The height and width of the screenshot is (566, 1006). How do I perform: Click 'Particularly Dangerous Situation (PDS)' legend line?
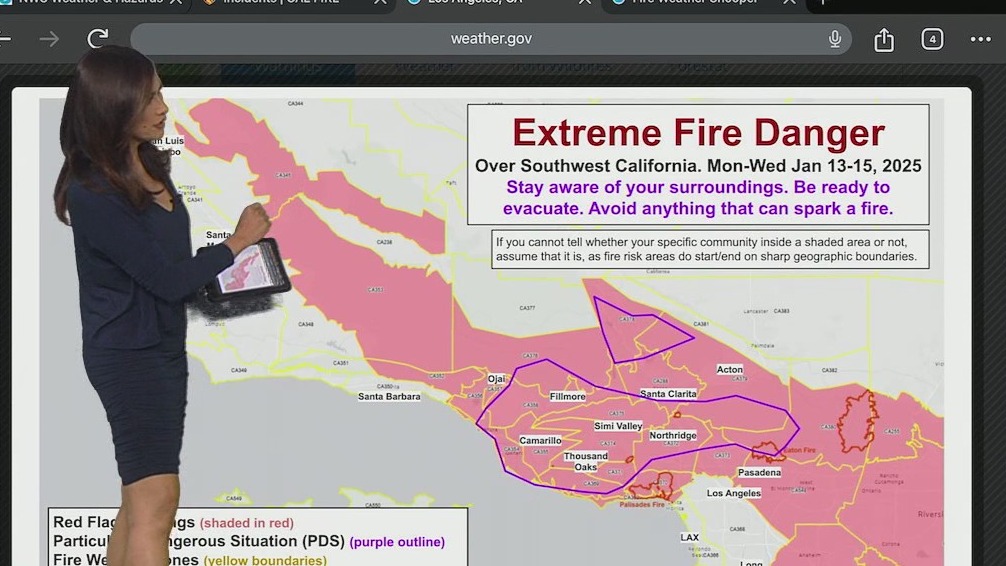(199, 541)
